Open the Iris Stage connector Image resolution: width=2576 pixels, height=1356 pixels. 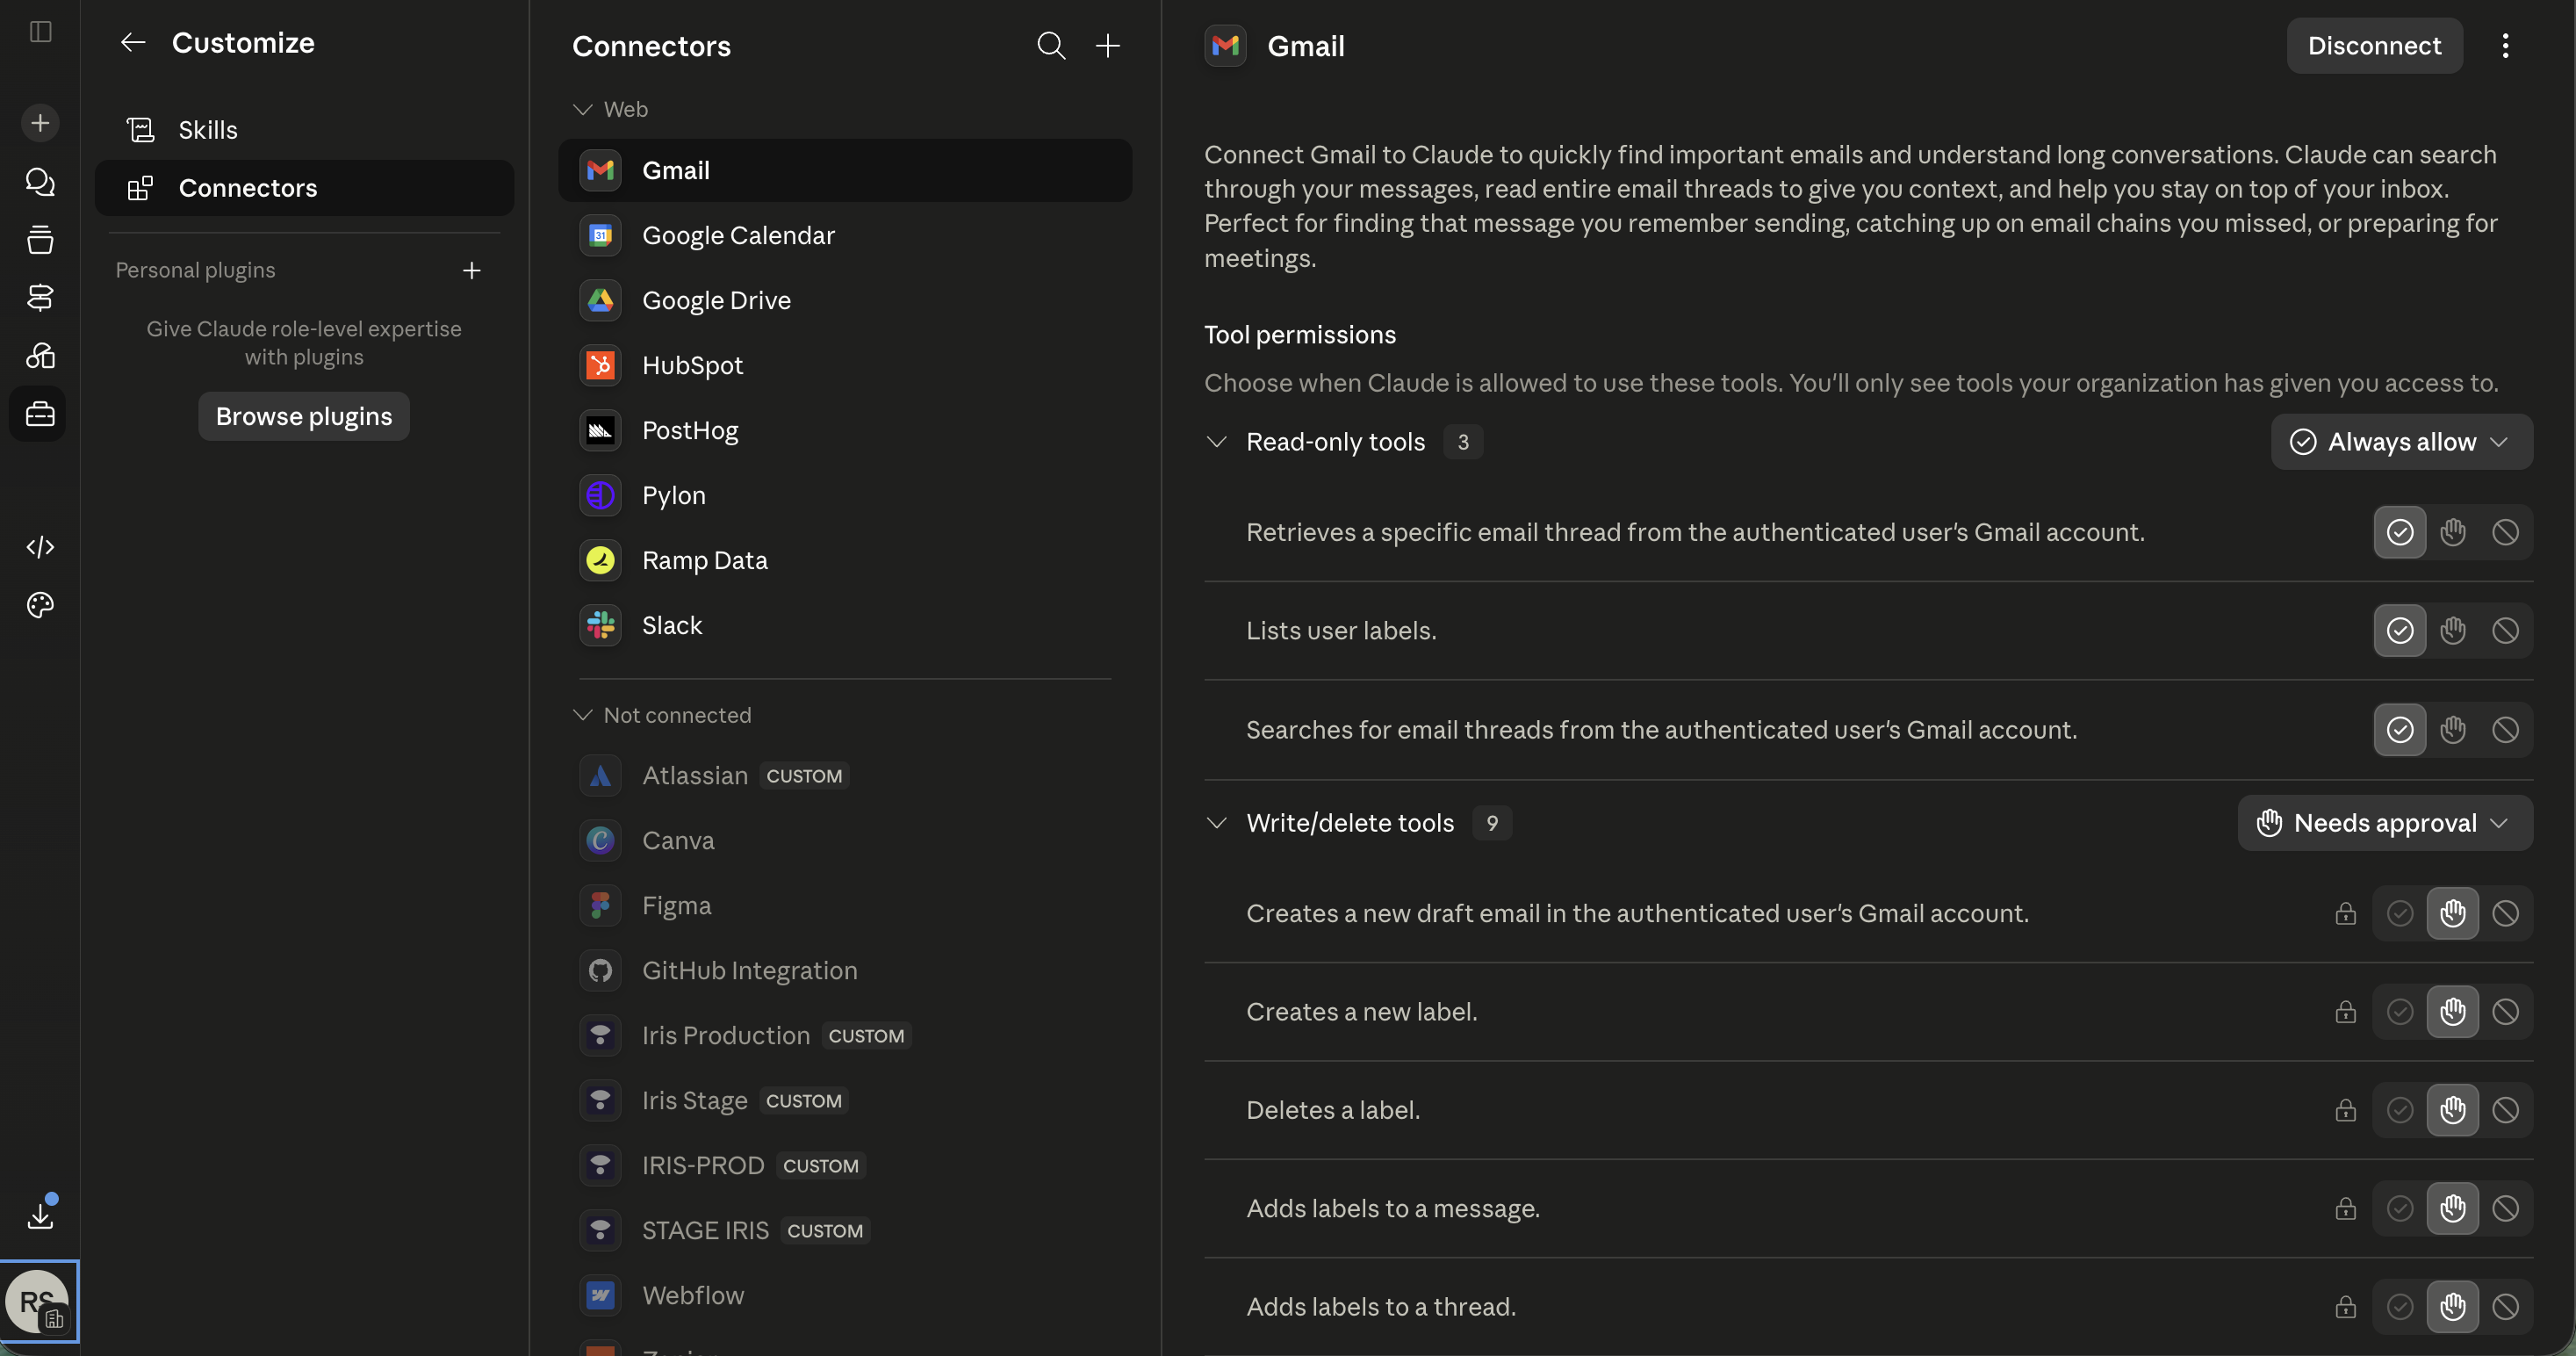pyautogui.click(x=845, y=1101)
